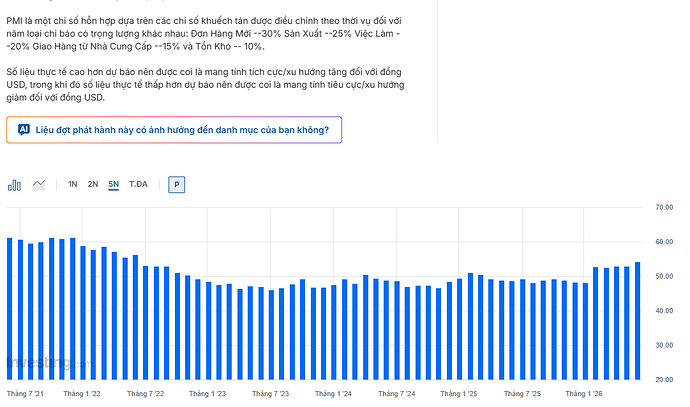690x407 pixels.
Task: Click x-axis label Tháng 7 '21
Action: (x=25, y=394)
